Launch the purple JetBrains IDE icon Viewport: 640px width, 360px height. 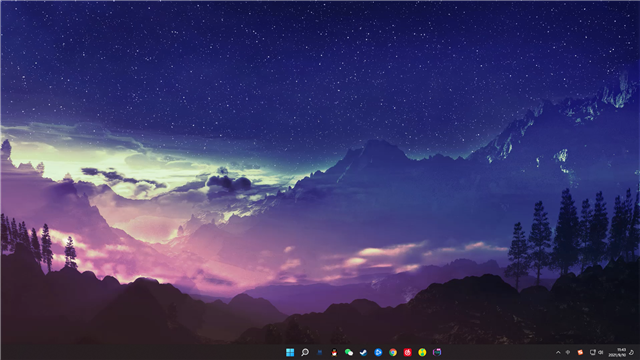(437, 352)
